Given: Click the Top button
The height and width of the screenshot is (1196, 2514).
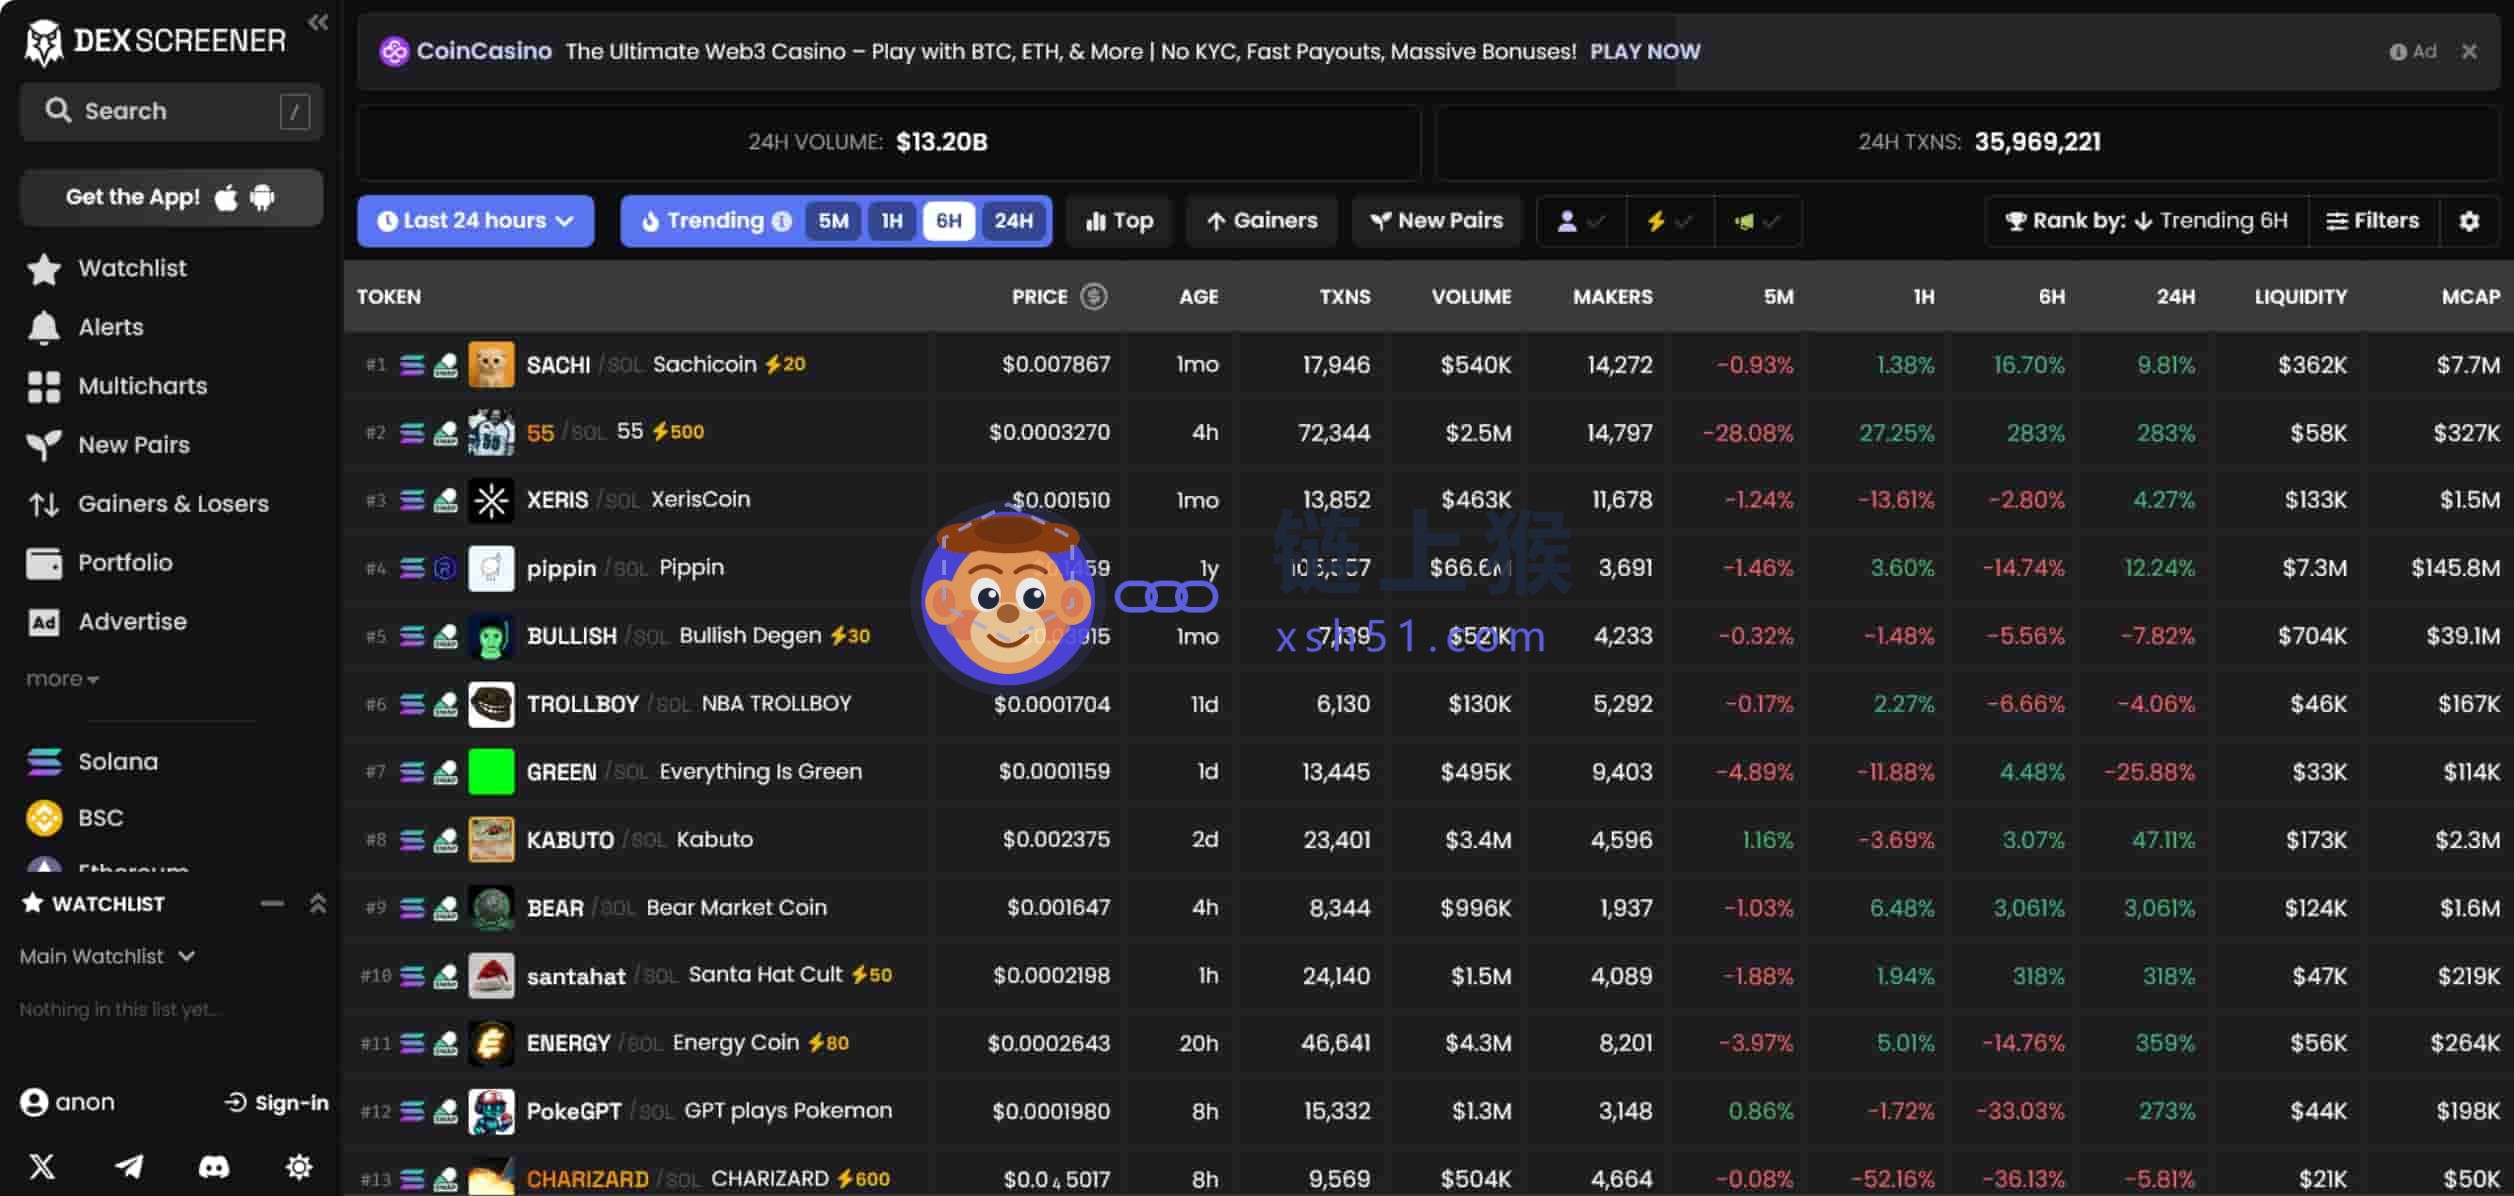Looking at the screenshot, I should coord(1120,221).
